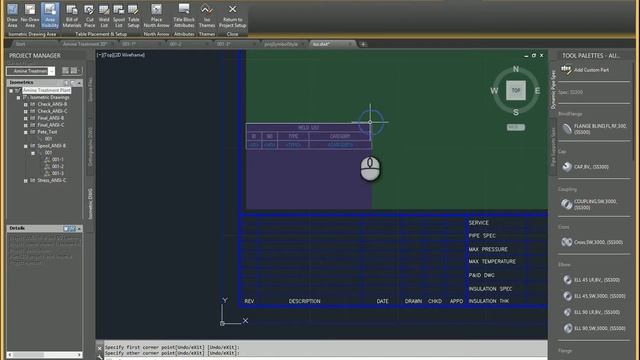Click Add Custom Part in Tool Palettes

click(586, 70)
